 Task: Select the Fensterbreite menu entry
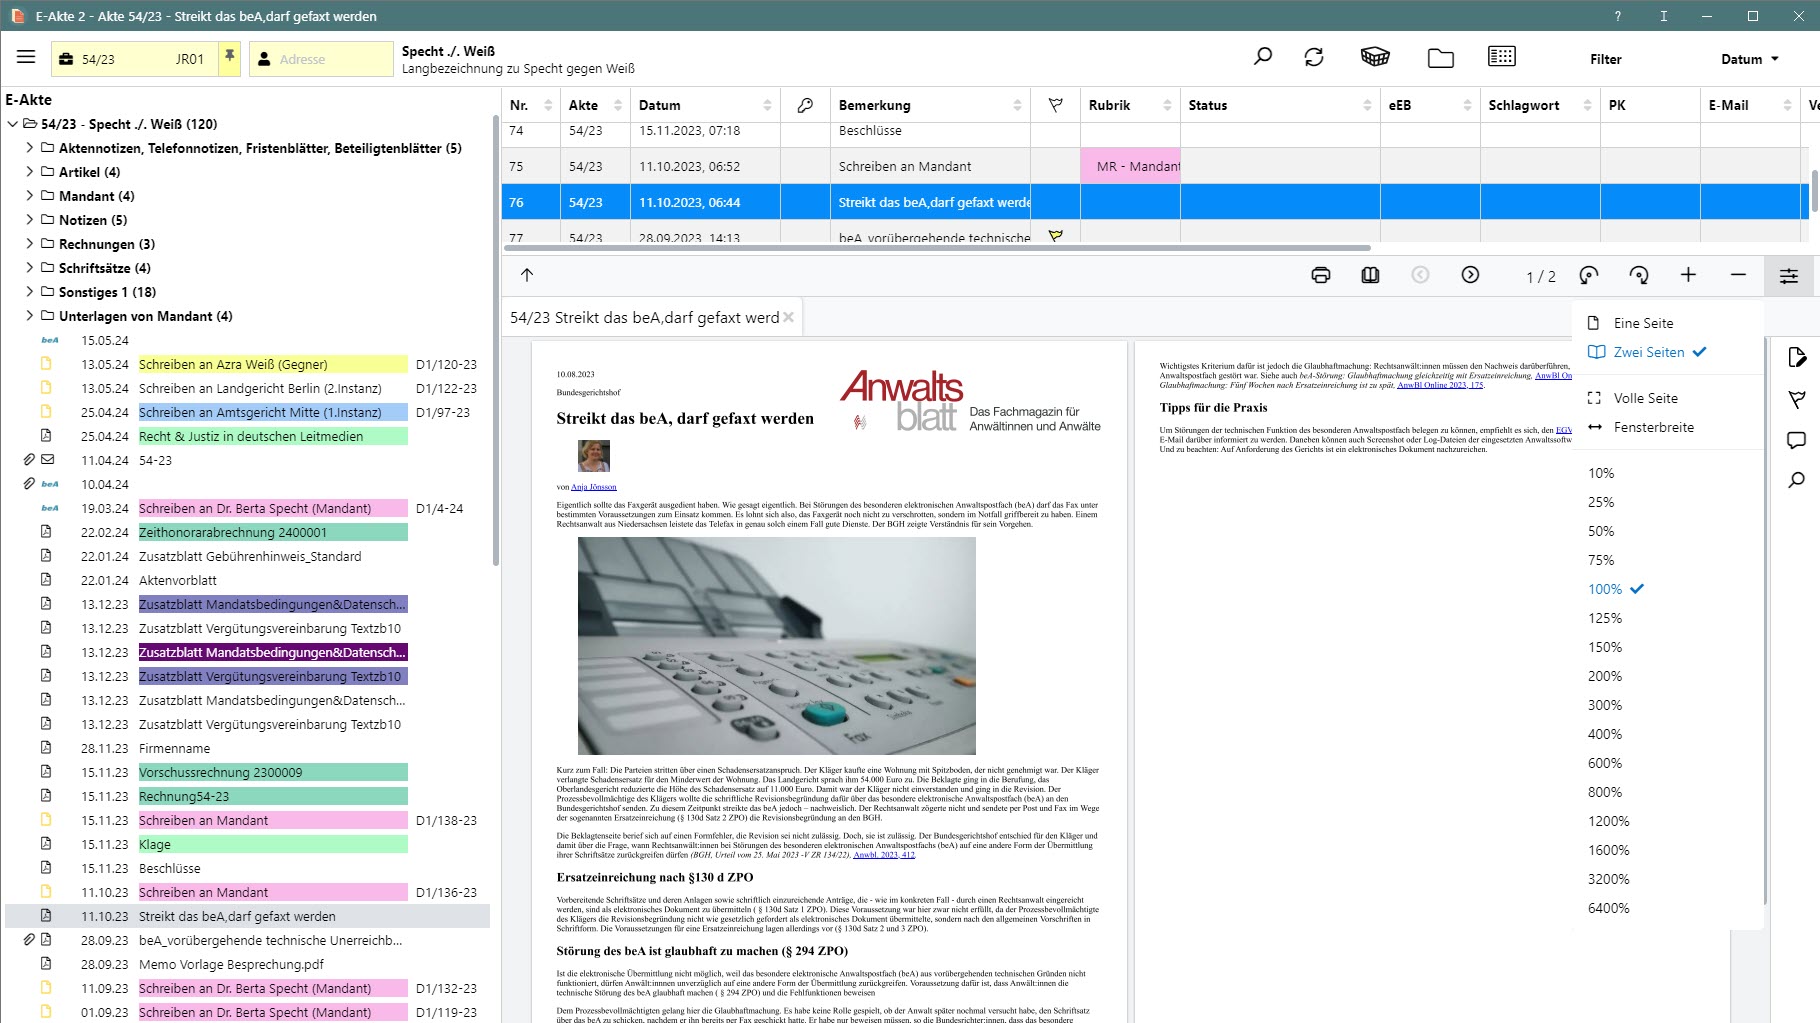pyautogui.click(x=1653, y=427)
